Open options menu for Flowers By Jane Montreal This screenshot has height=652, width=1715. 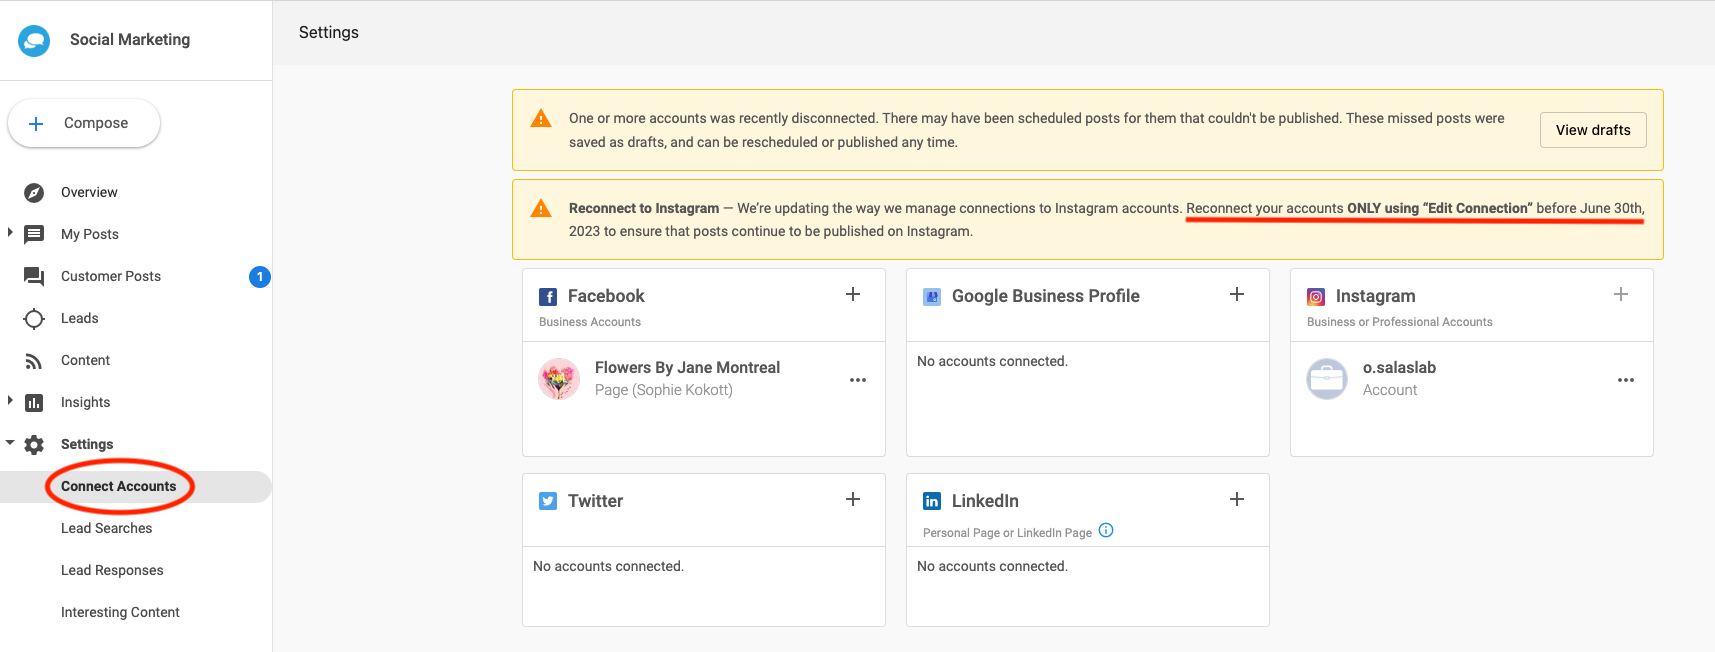tap(858, 380)
